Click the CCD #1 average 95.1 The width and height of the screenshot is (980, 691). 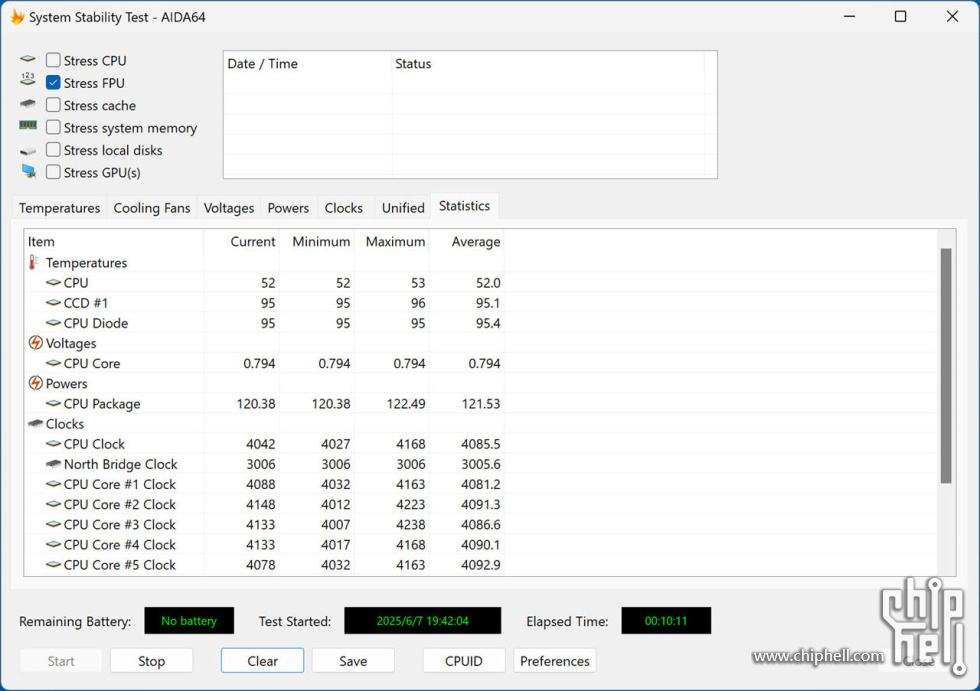488,303
